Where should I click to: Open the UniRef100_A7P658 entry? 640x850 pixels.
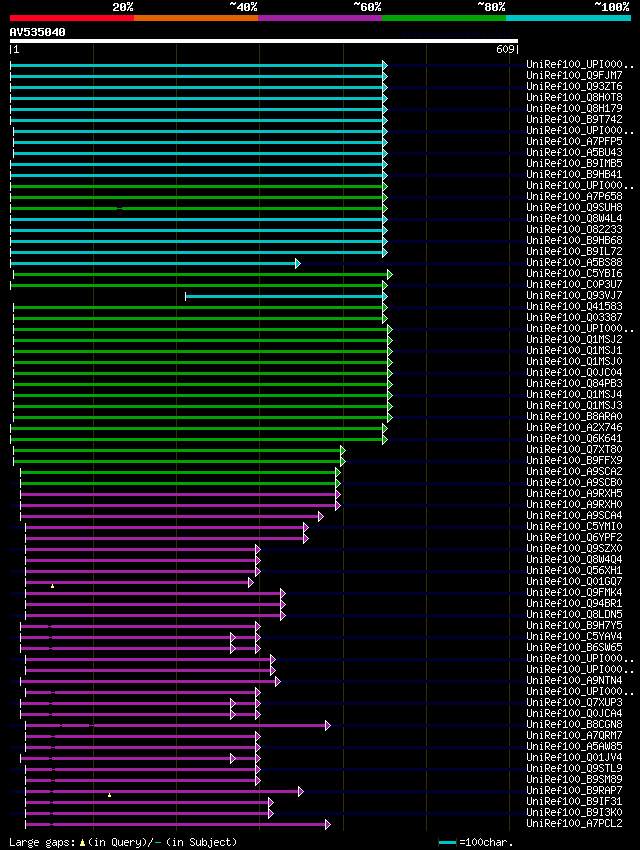574,196
